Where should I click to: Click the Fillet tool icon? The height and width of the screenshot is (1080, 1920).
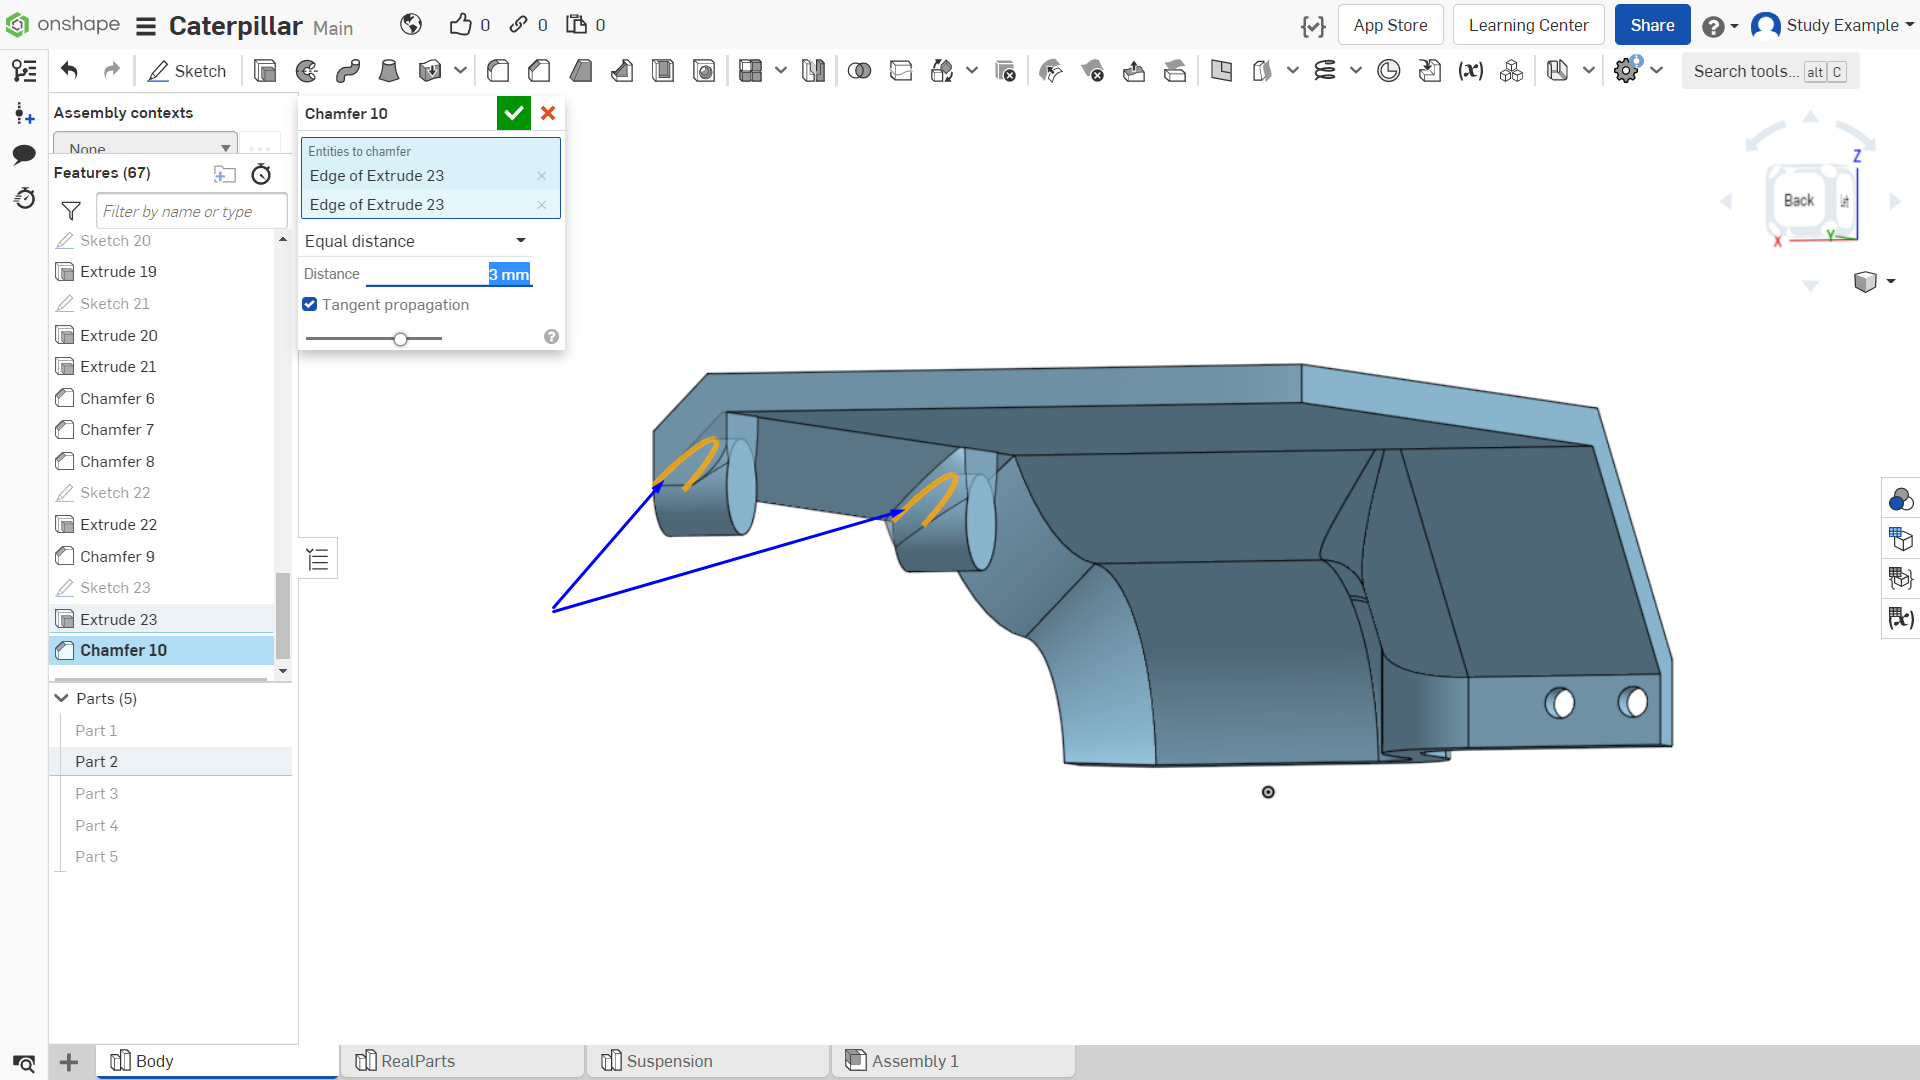[x=498, y=71]
